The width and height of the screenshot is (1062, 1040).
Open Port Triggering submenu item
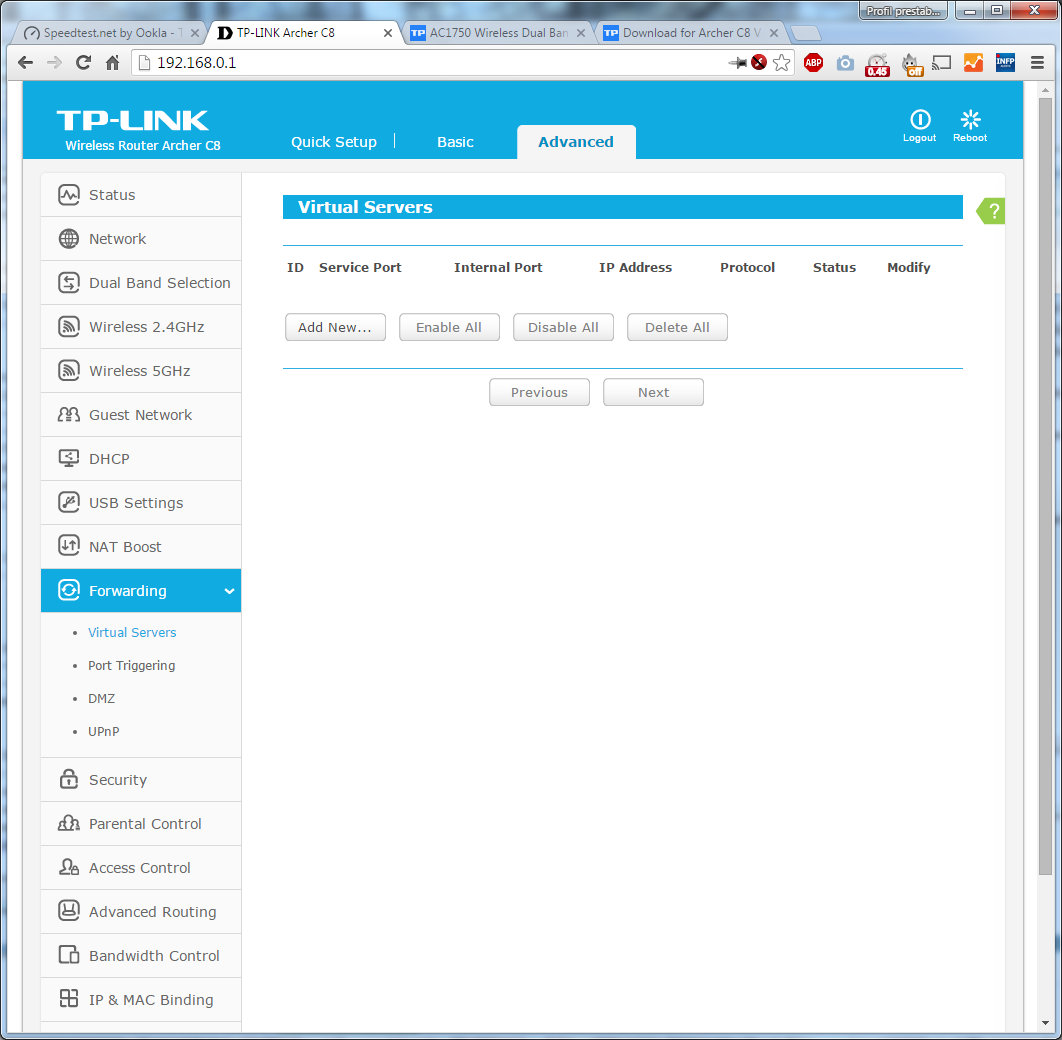131,666
